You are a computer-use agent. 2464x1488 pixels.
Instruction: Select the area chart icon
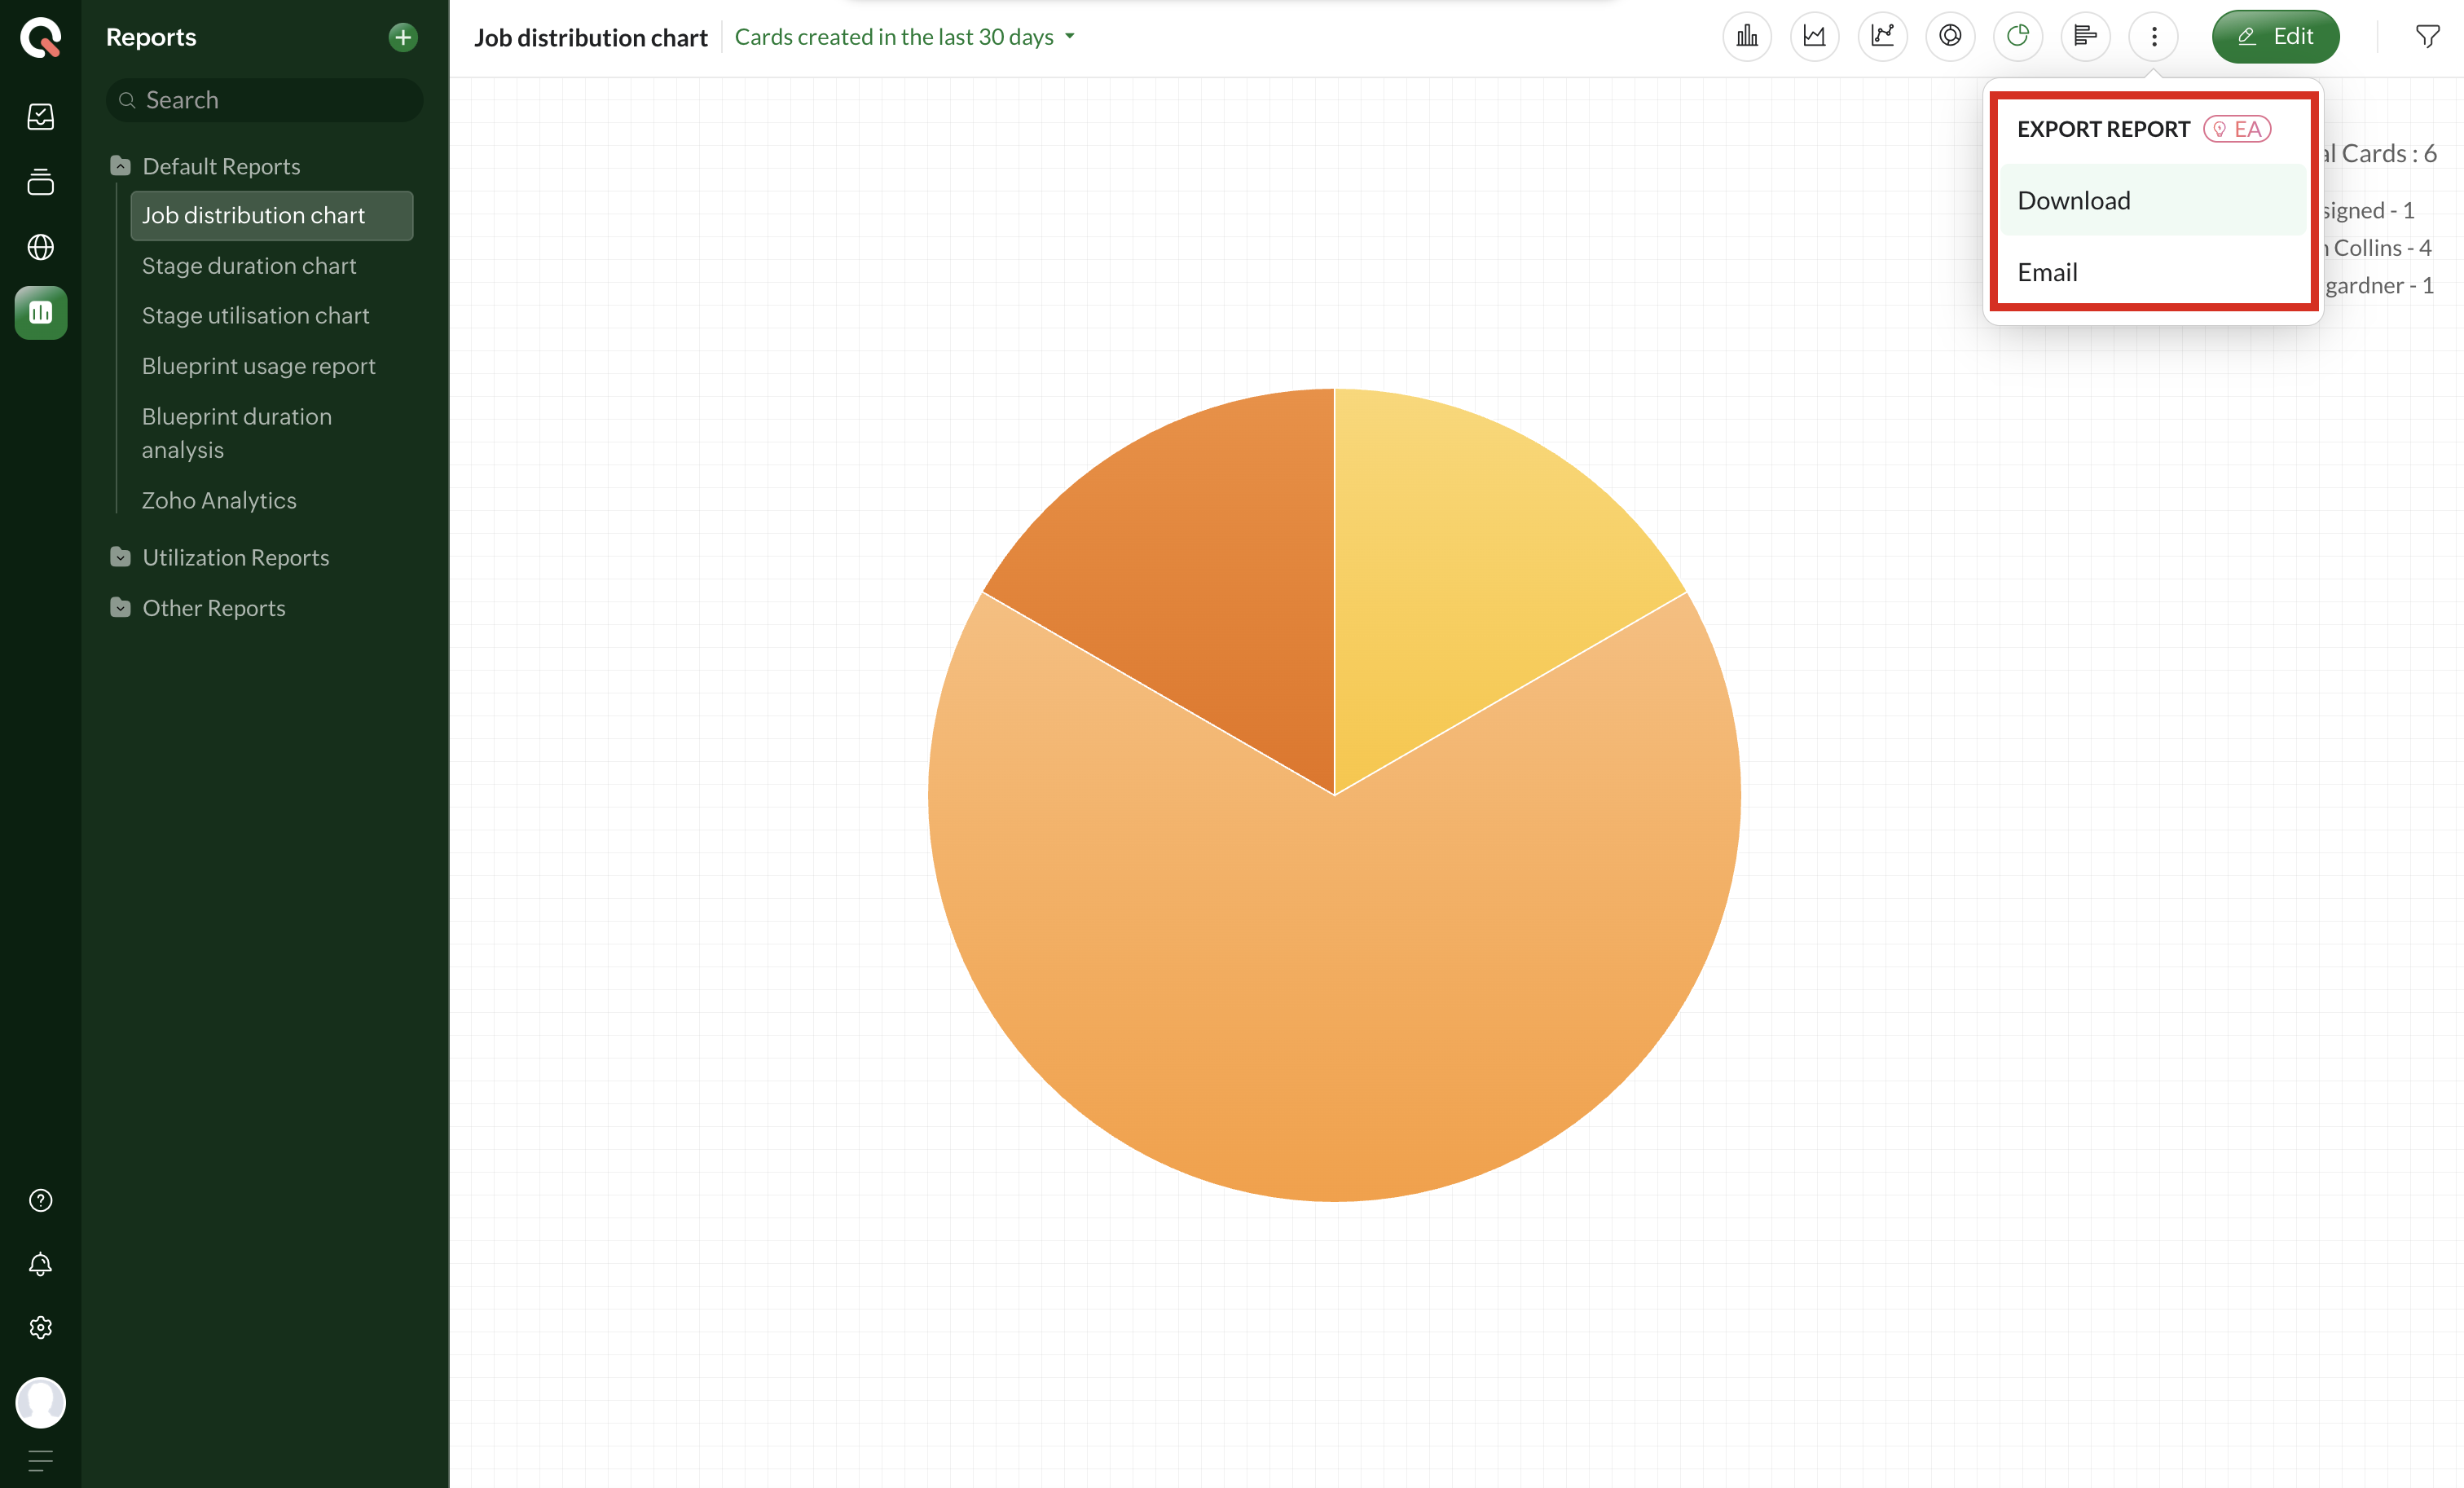tap(1814, 37)
